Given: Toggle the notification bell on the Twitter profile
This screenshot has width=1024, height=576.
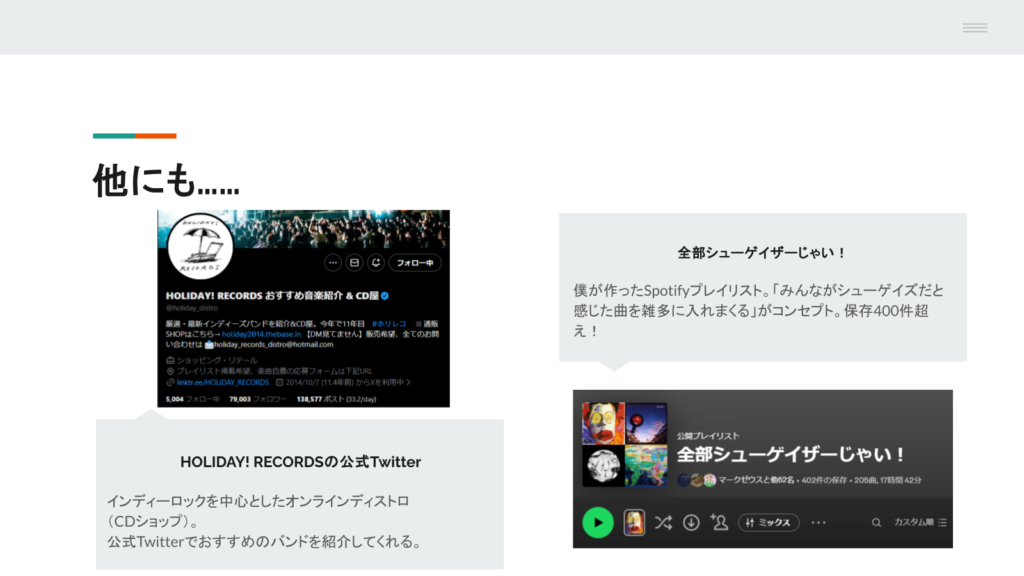Looking at the screenshot, I should [x=376, y=263].
